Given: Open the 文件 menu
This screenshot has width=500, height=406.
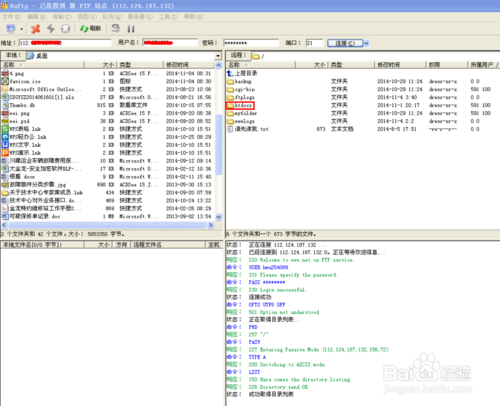Looking at the screenshot, I should tap(11, 17).
